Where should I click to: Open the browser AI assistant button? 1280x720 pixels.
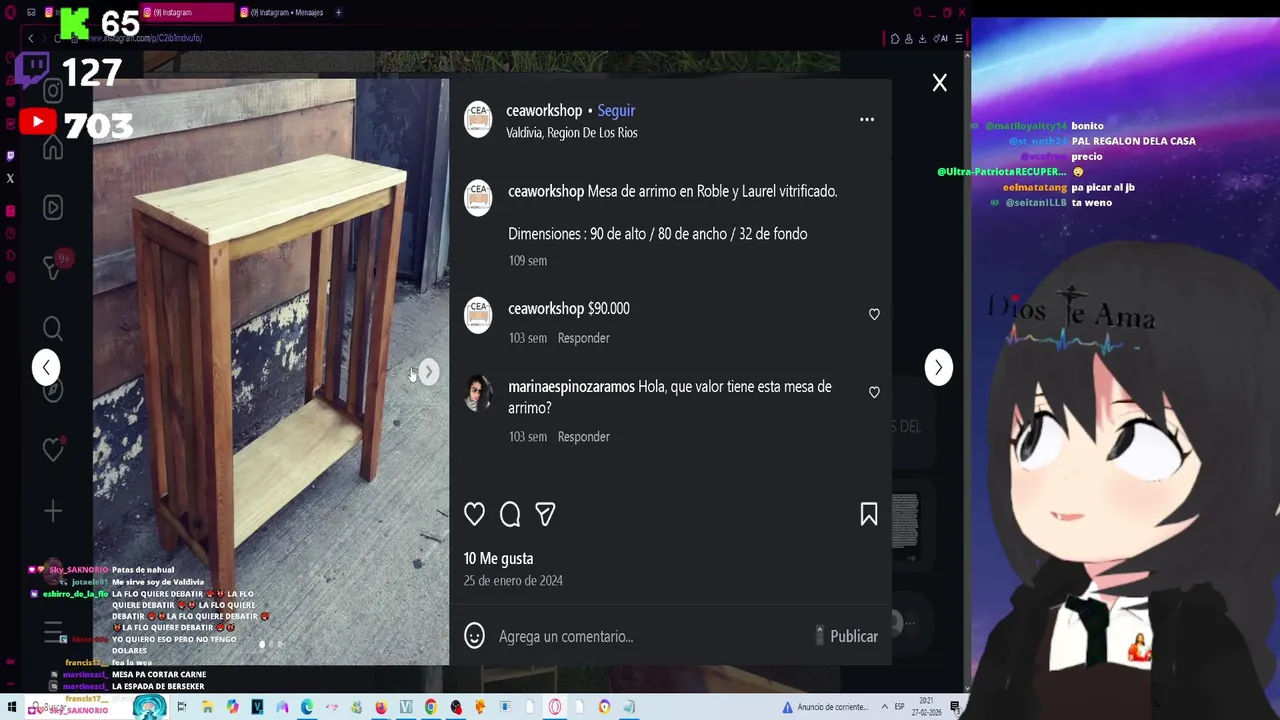pos(940,39)
